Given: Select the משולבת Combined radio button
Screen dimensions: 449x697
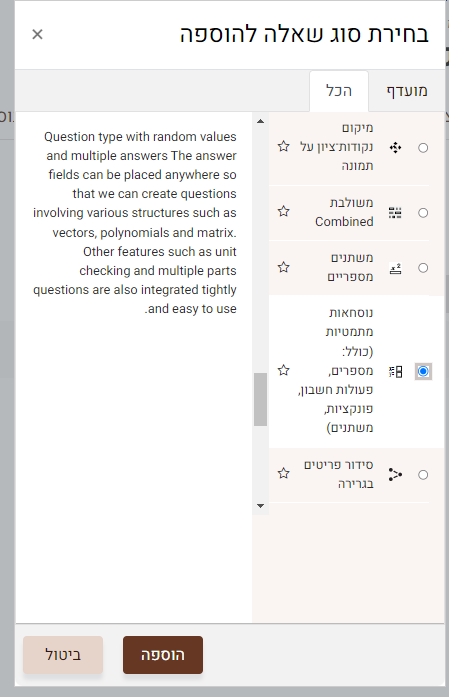Looking at the screenshot, I should click(x=423, y=213).
